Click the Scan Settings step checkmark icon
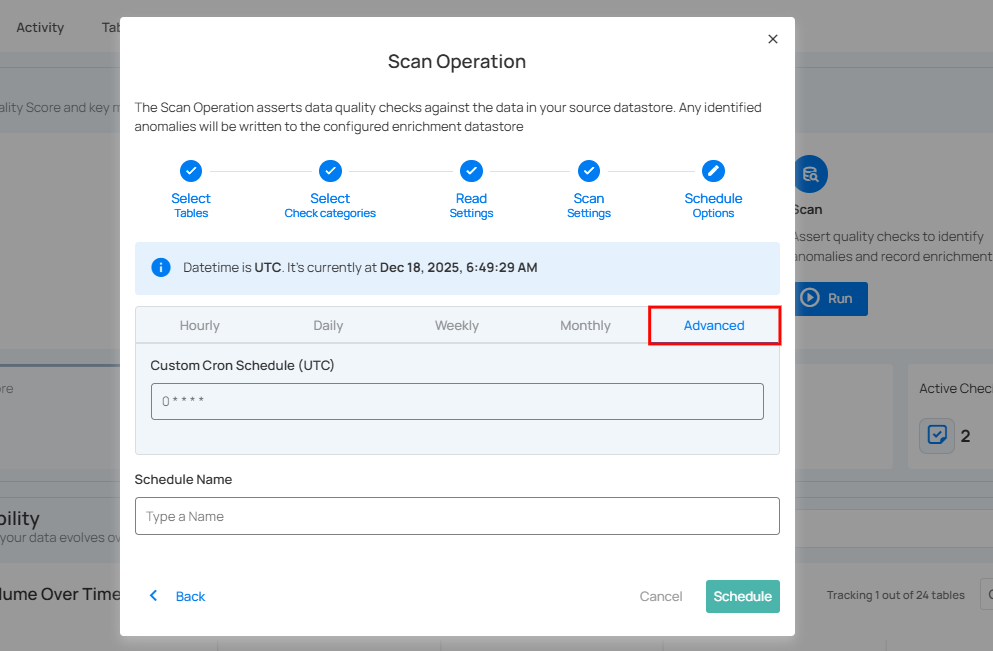Image resolution: width=993 pixels, height=651 pixels. pos(589,171)
